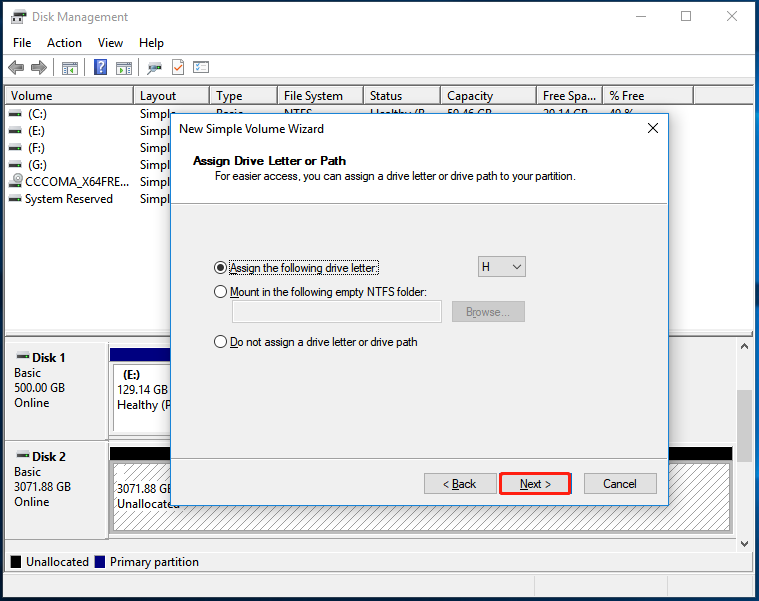The height and width of the screenshot is (601, 759).
Task: Click the Connect/Refresh disk toolbar icon
Action: point(154,68)
